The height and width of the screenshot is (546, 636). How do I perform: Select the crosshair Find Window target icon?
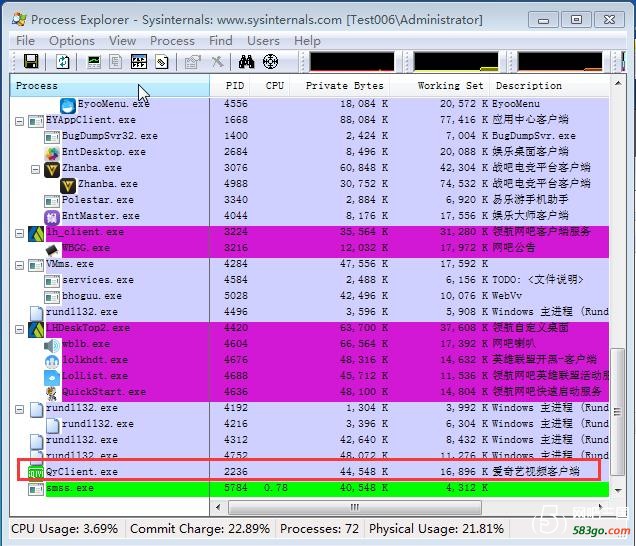click(x=270, y=62)
